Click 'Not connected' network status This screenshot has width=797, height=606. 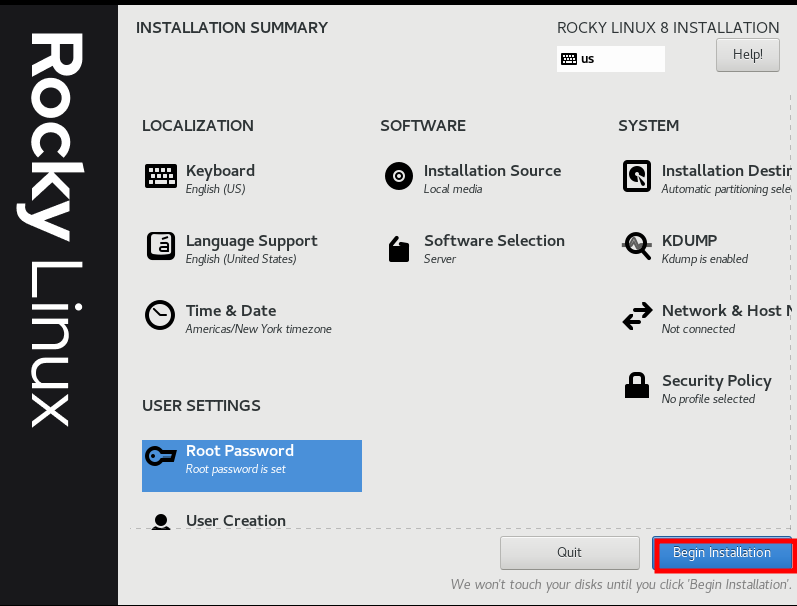click(x=698, y=329)
